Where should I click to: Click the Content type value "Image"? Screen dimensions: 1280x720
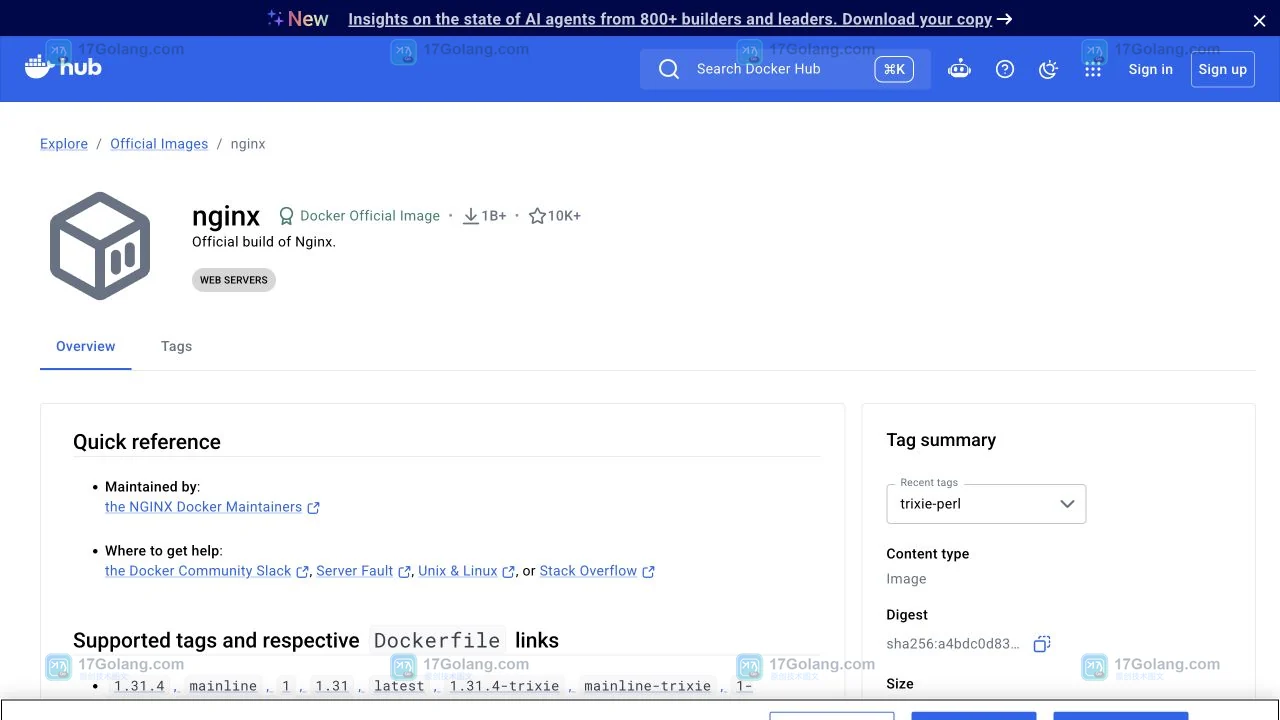click(906, 579)
